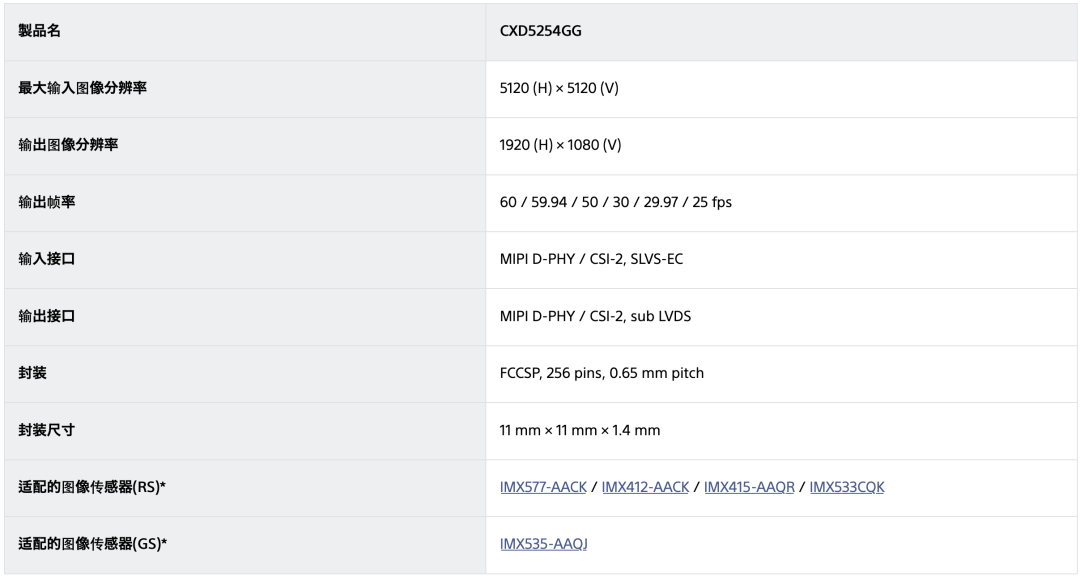1080x577 pixels.
Task: Select the 输入接口 row label
Action: click(46, 259)
